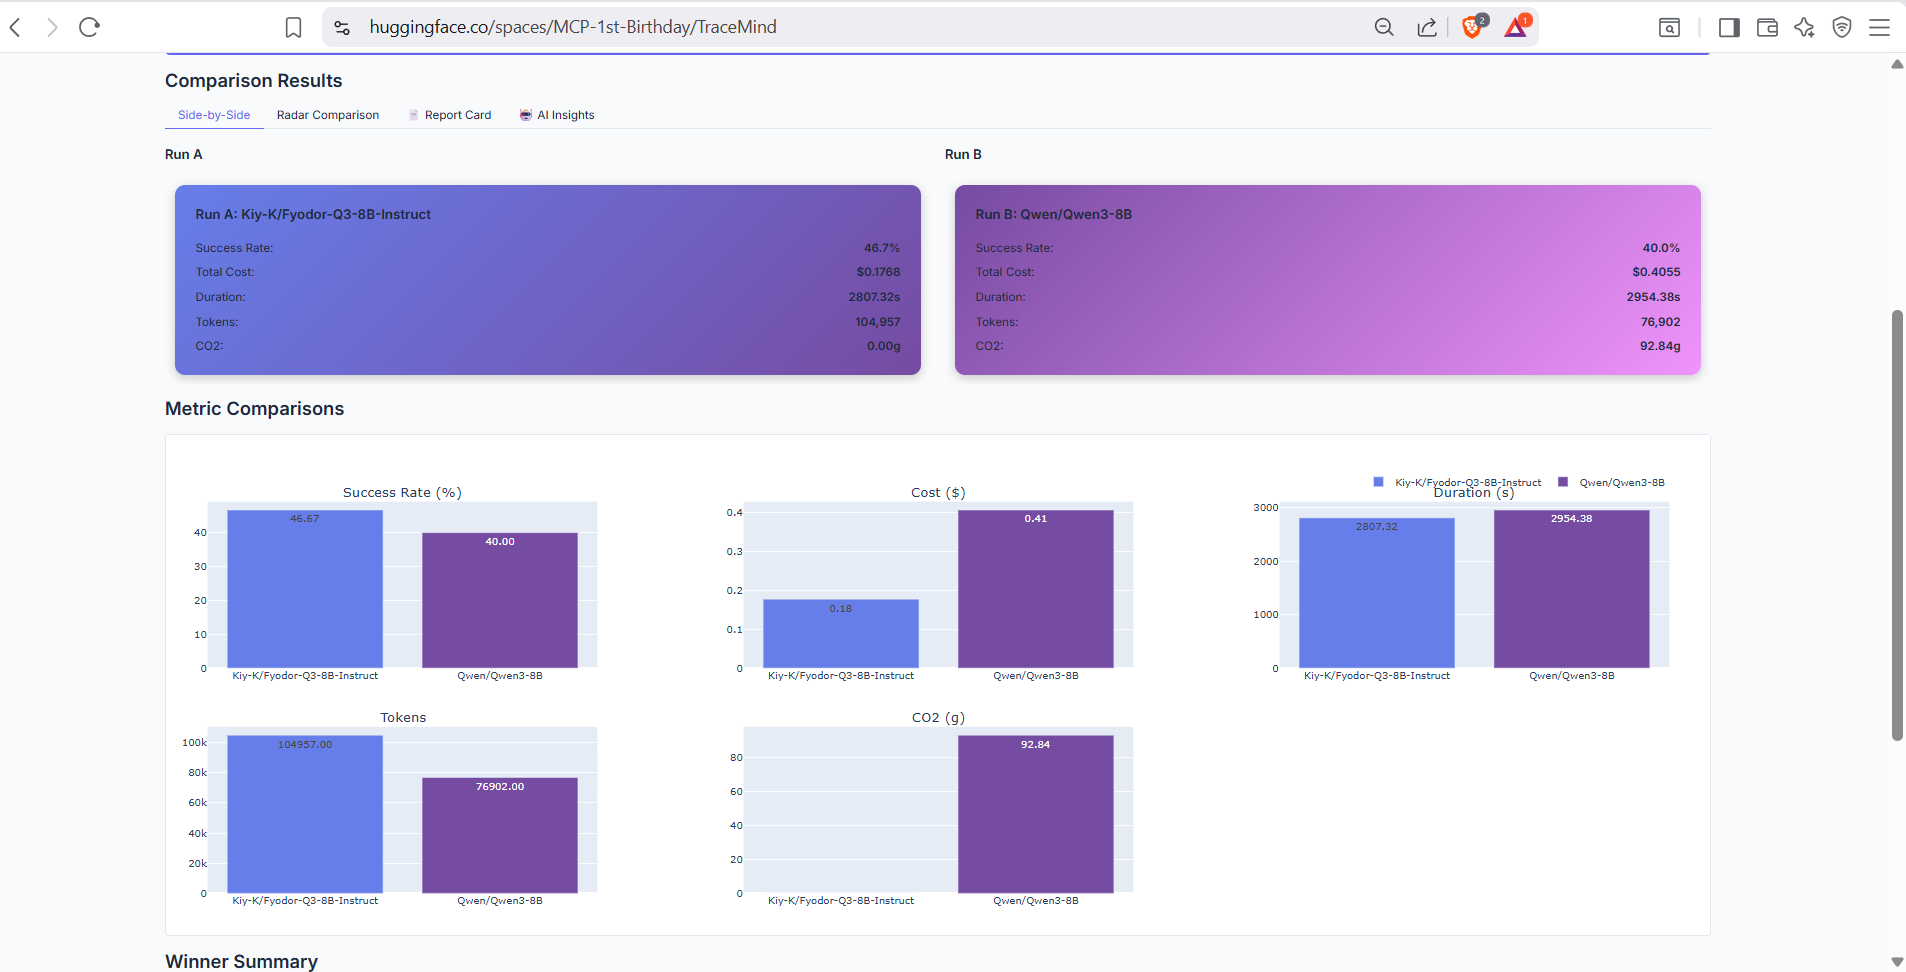Open zoom control in address bar
The width and height of the screenshot is (1906, 972).
pyautogui.click(x=1384, y=27)
